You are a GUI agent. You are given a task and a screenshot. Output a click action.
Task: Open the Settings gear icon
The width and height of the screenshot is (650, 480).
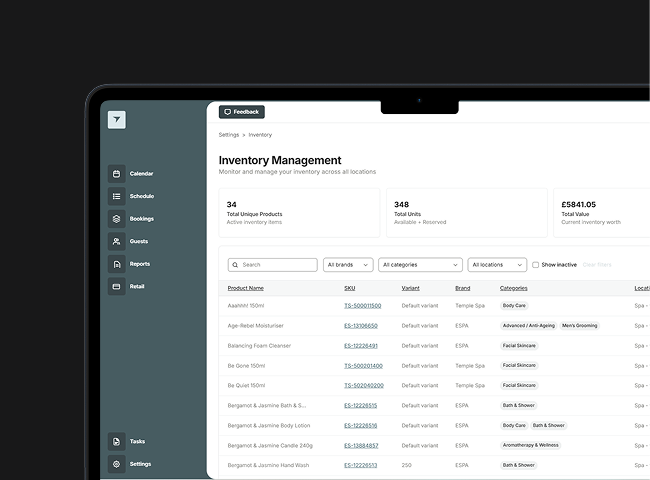click(x=116, y=464)
